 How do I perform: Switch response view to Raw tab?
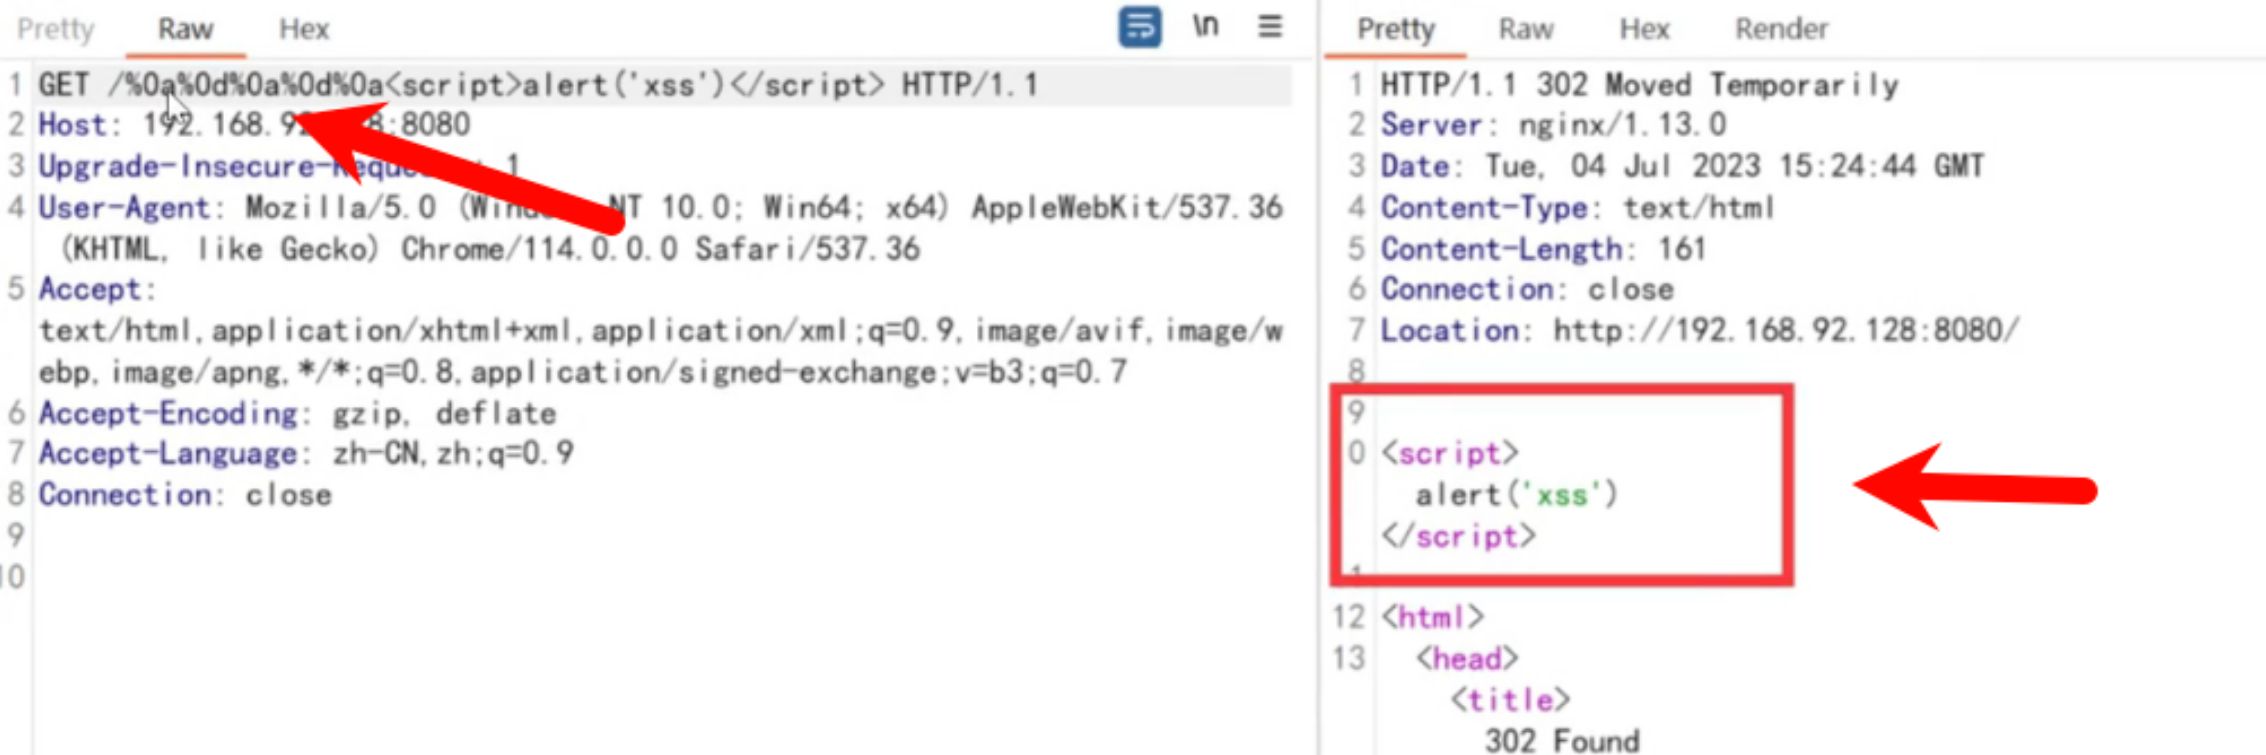1525,29
